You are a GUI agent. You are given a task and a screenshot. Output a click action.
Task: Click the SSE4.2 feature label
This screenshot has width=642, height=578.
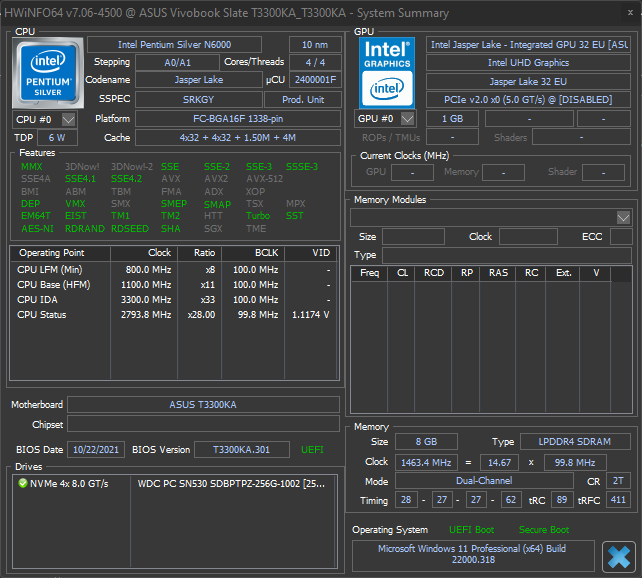click(x=127, y=179)
